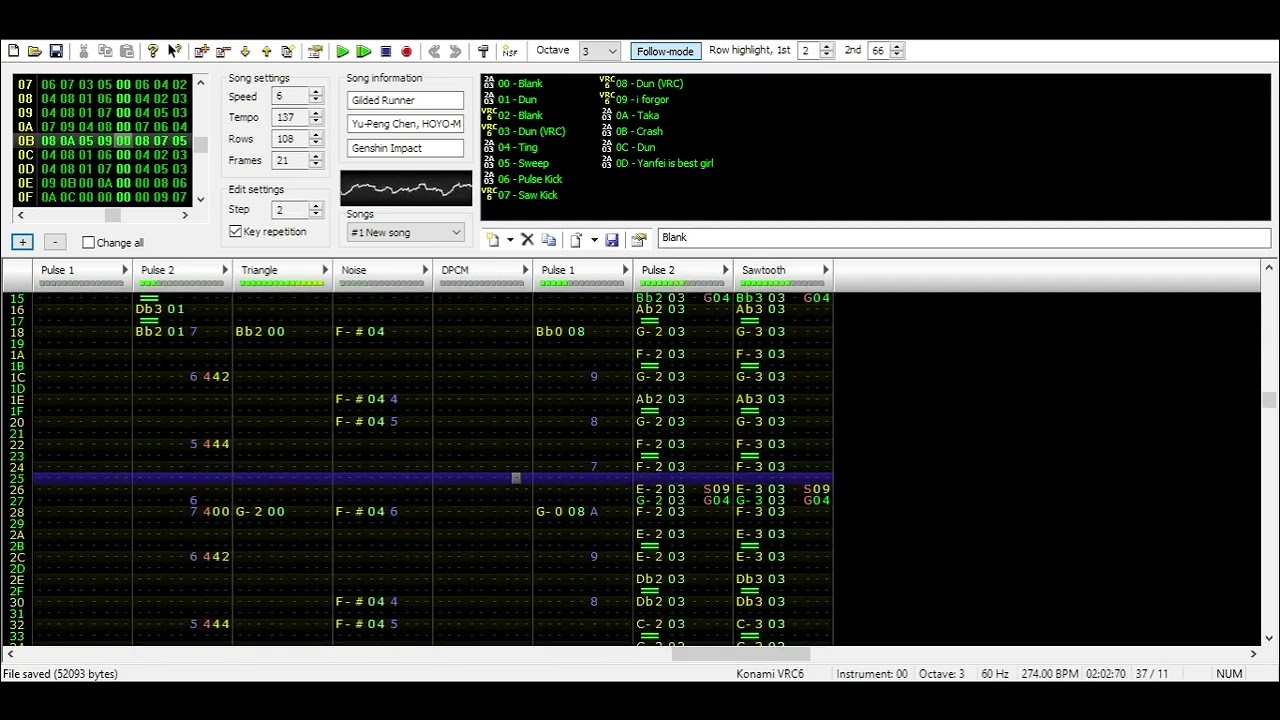Screen dimensions: 1280x720
Task: Click the instrument name field containing Blank
Action: [x=964, y=238]
